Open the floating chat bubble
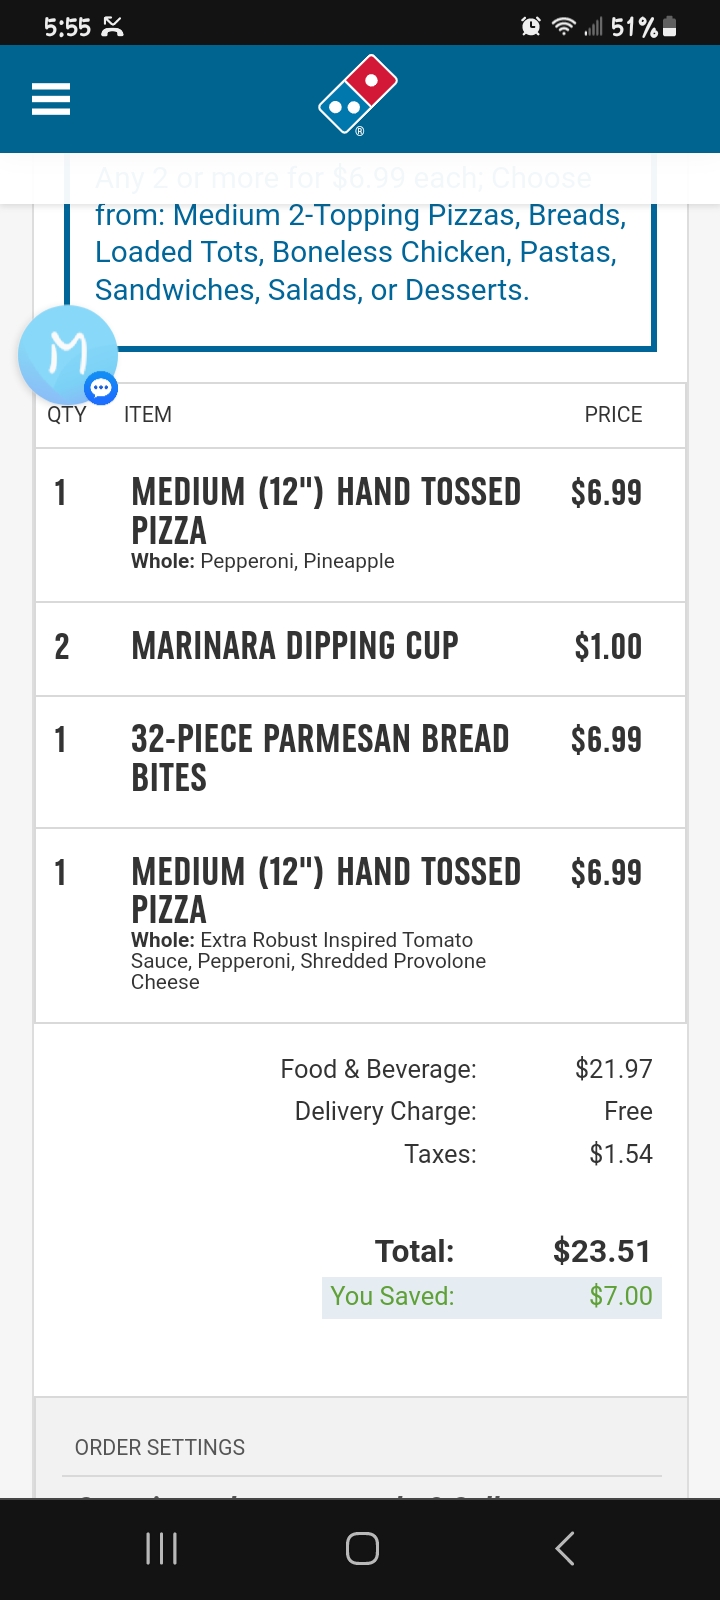 tap(68, 355)
